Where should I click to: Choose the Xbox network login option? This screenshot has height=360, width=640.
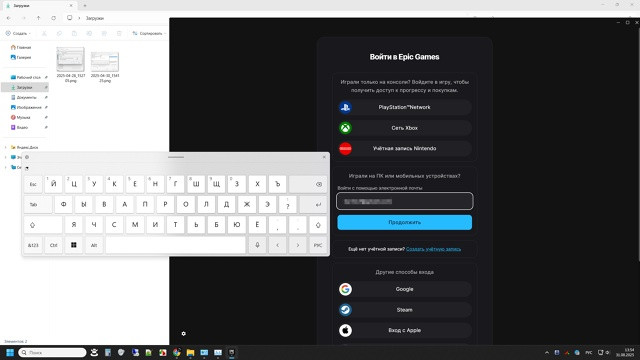(404, 128)
